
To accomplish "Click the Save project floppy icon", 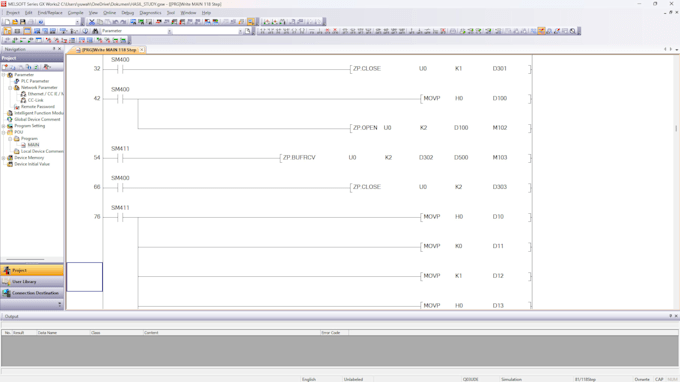I will coord(23,22).
